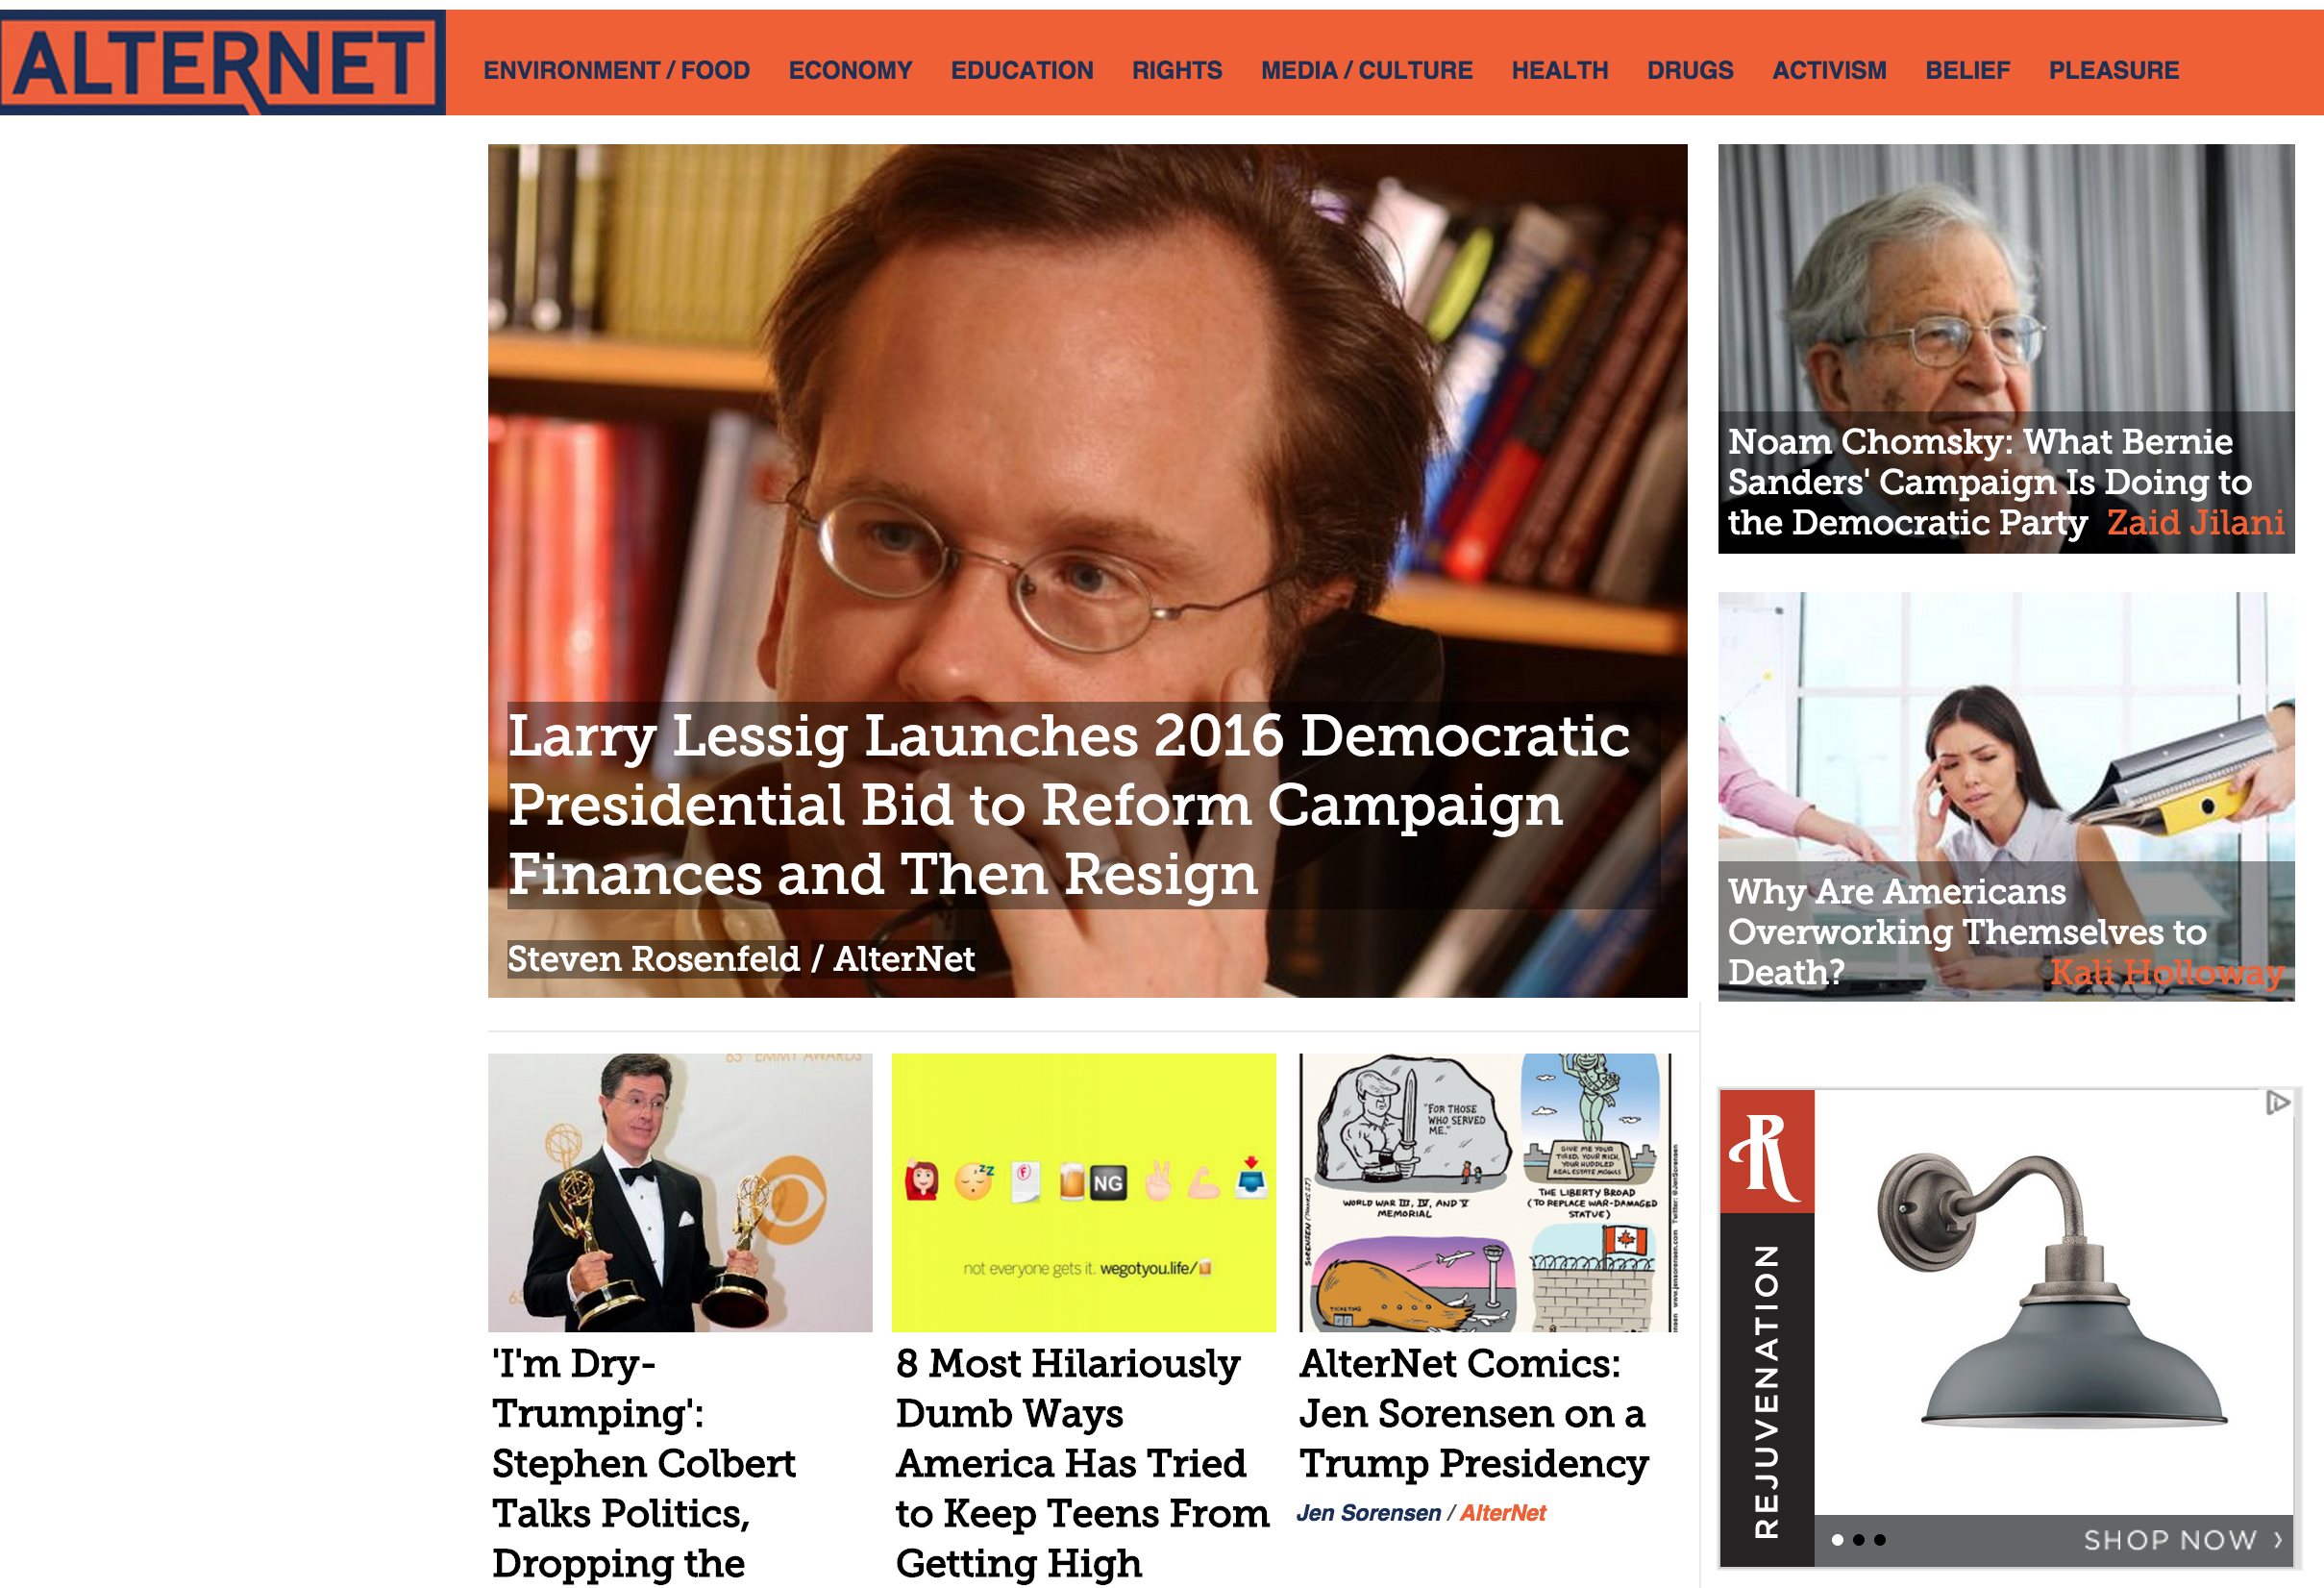Click author name Zaid Jilani
Viewport: 2324px width, 1588px height.
pyautogui.click(x=2195, y=523)
